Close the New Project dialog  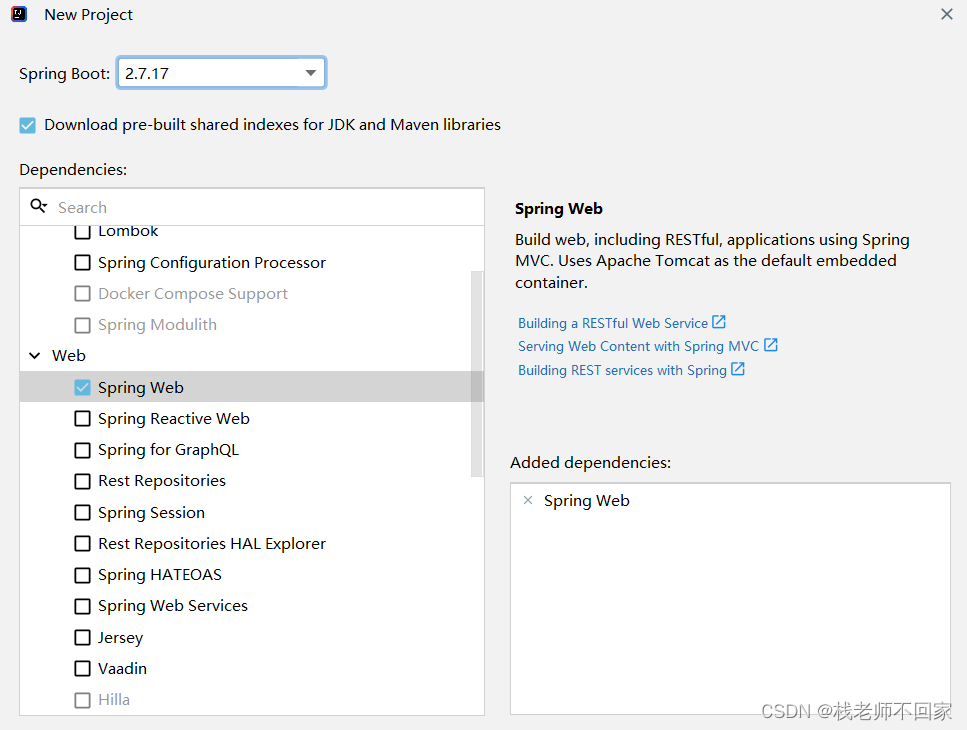(947, 14)
